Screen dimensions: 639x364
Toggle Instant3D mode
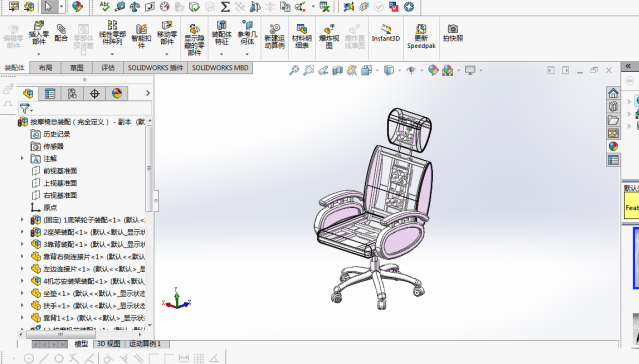point(386,33)
